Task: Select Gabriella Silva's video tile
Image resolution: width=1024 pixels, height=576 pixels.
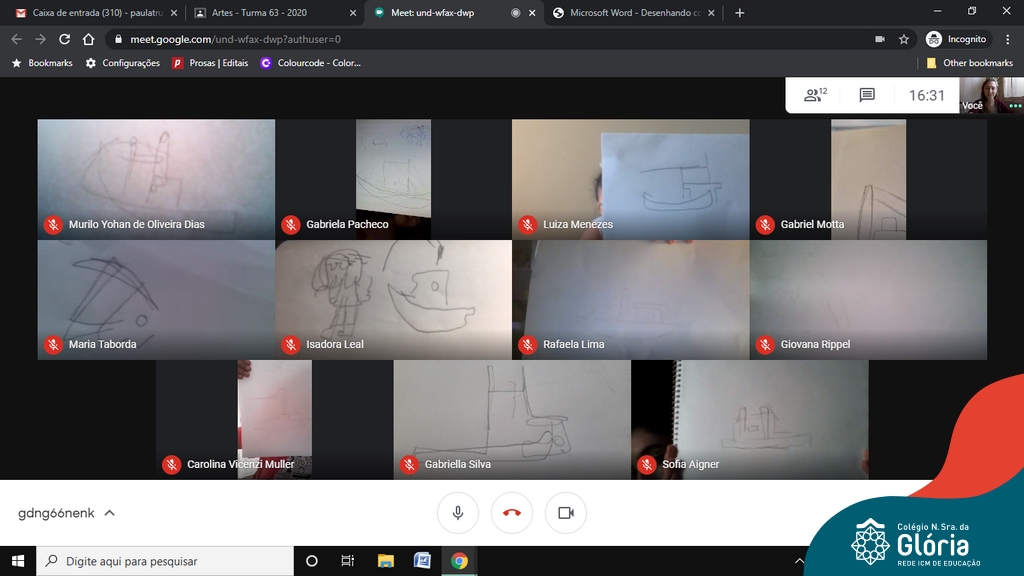Action: pos(512,420)
